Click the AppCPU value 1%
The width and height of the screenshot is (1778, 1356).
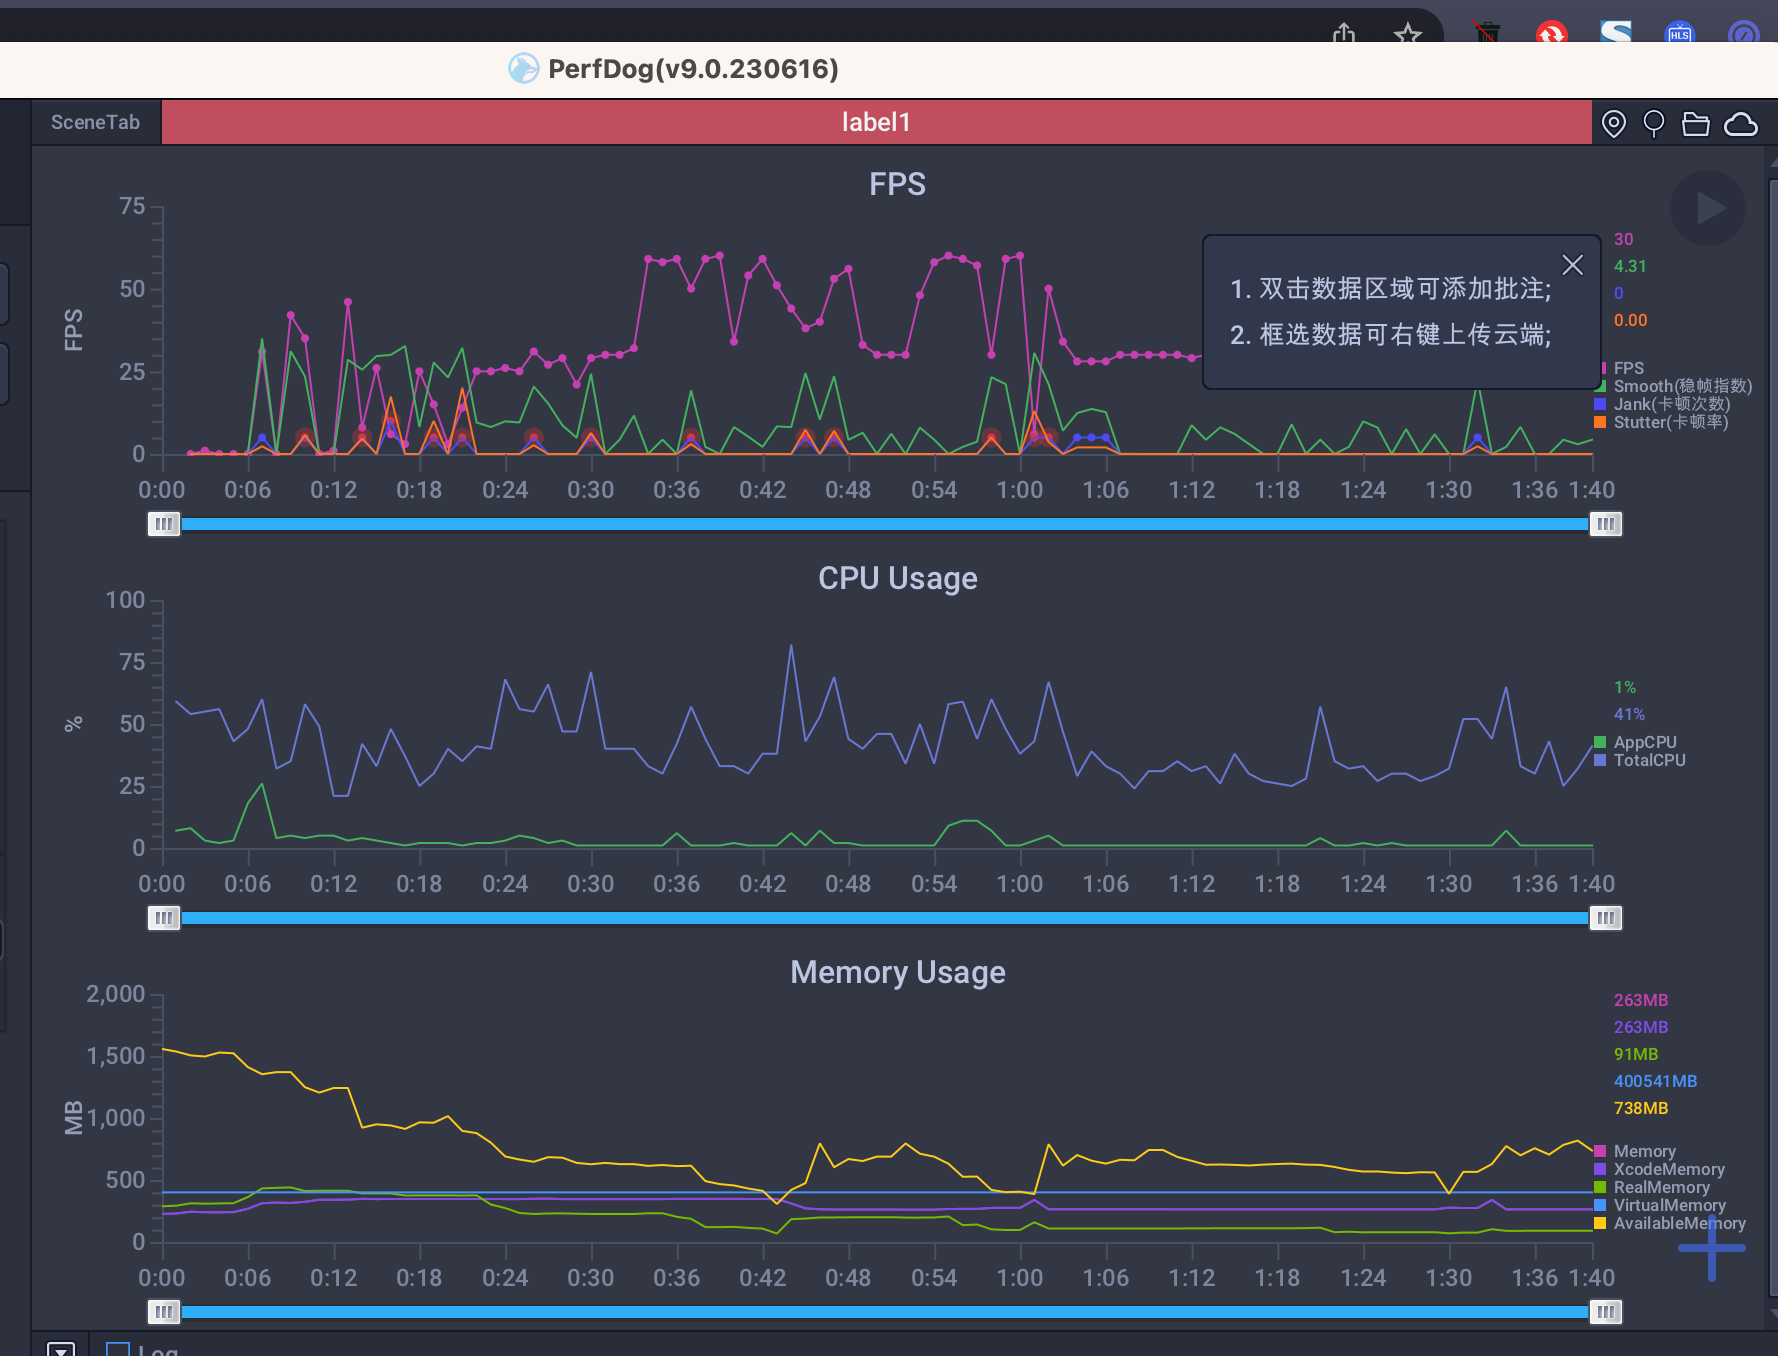(x=1625, y=687)
